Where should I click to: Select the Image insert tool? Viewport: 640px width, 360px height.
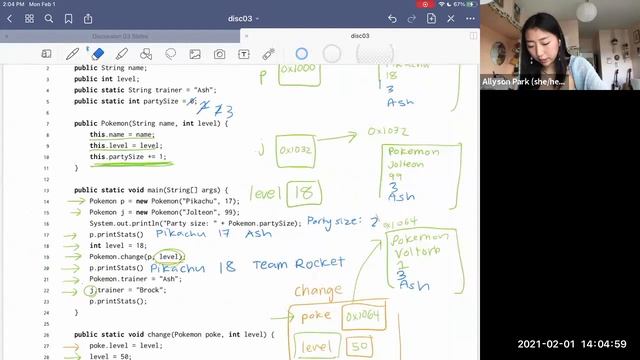pos(195,54)
